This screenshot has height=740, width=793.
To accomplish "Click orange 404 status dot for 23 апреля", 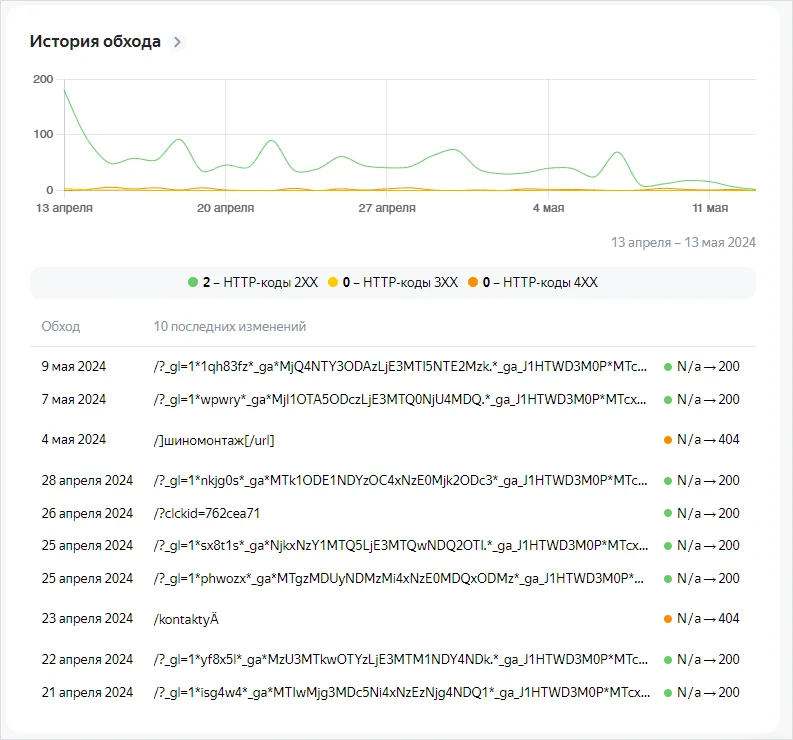I will [668, 619].
